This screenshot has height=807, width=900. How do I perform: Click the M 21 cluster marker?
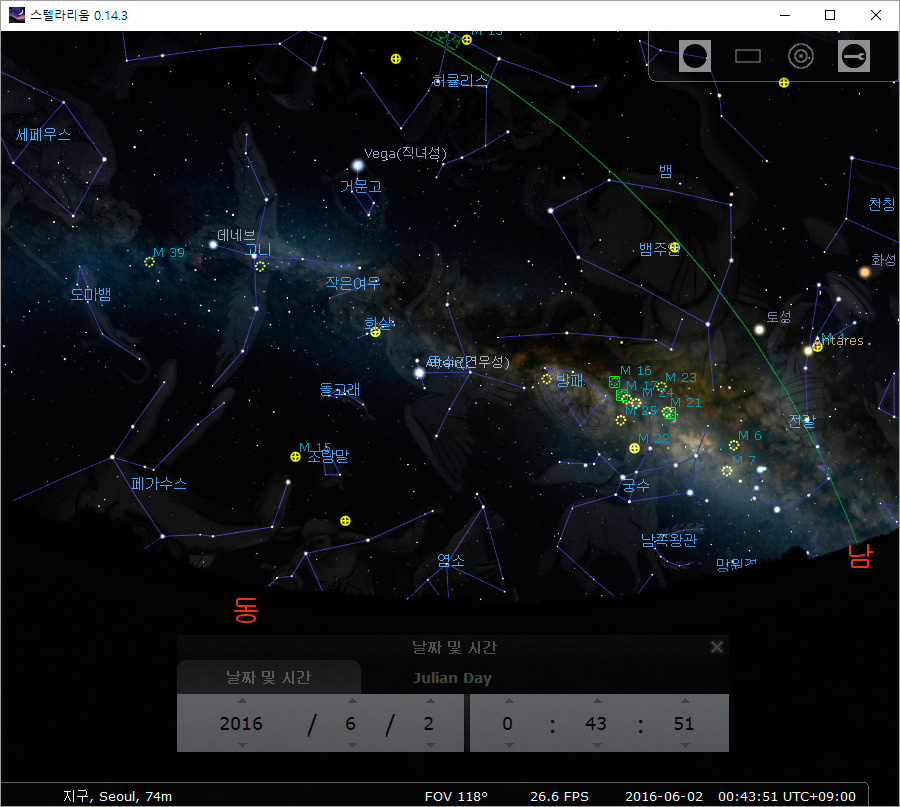pyautogui.click(x=669, y=413)
